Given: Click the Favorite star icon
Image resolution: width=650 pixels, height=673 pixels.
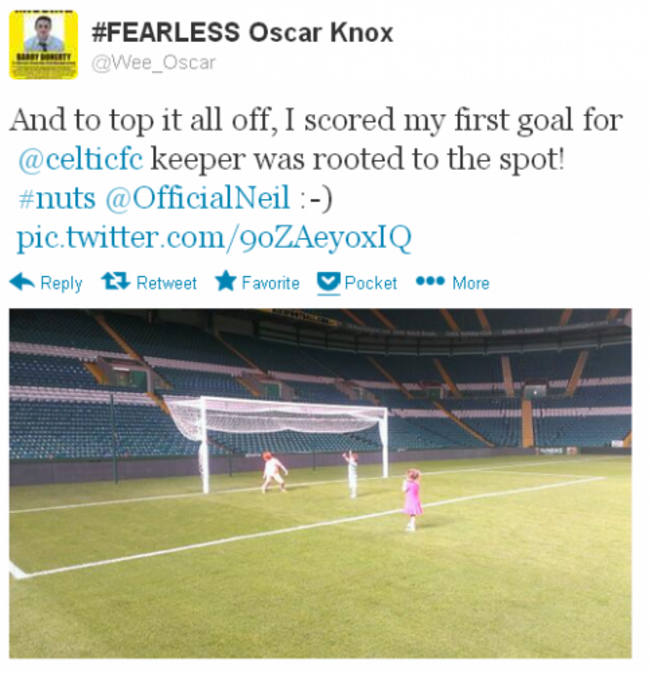Looking at the screenshot, I should [x=226, y=281].
